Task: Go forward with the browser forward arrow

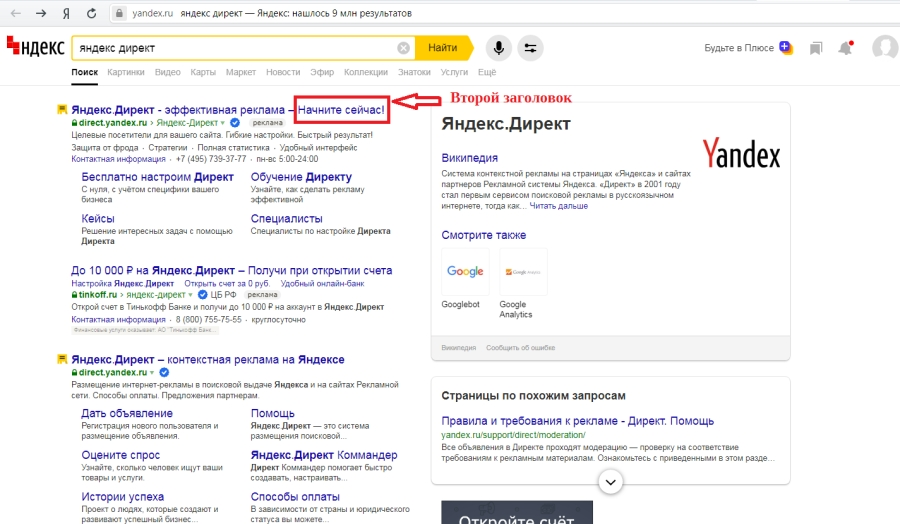Action: (x=41, y=13)
